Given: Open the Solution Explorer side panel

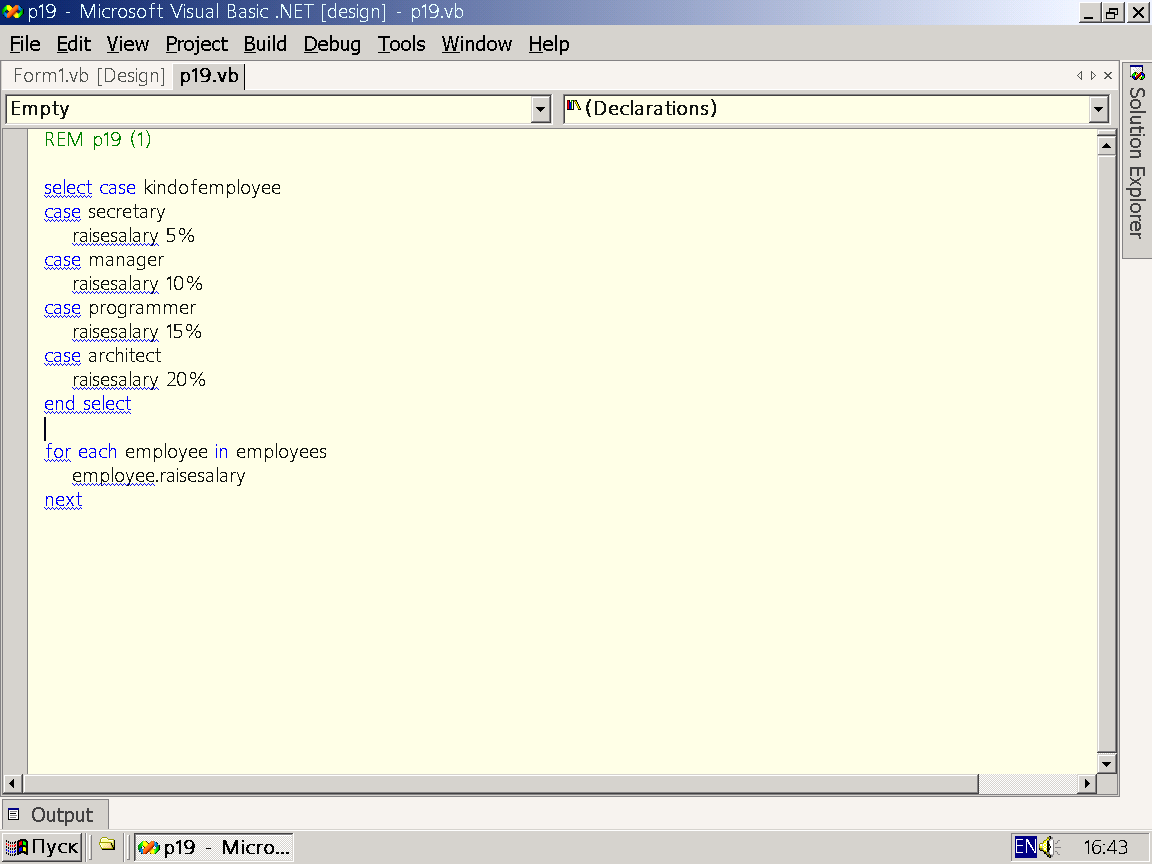Looking at the screenshot, I should pyautogui.click(x=1136, y=160).
